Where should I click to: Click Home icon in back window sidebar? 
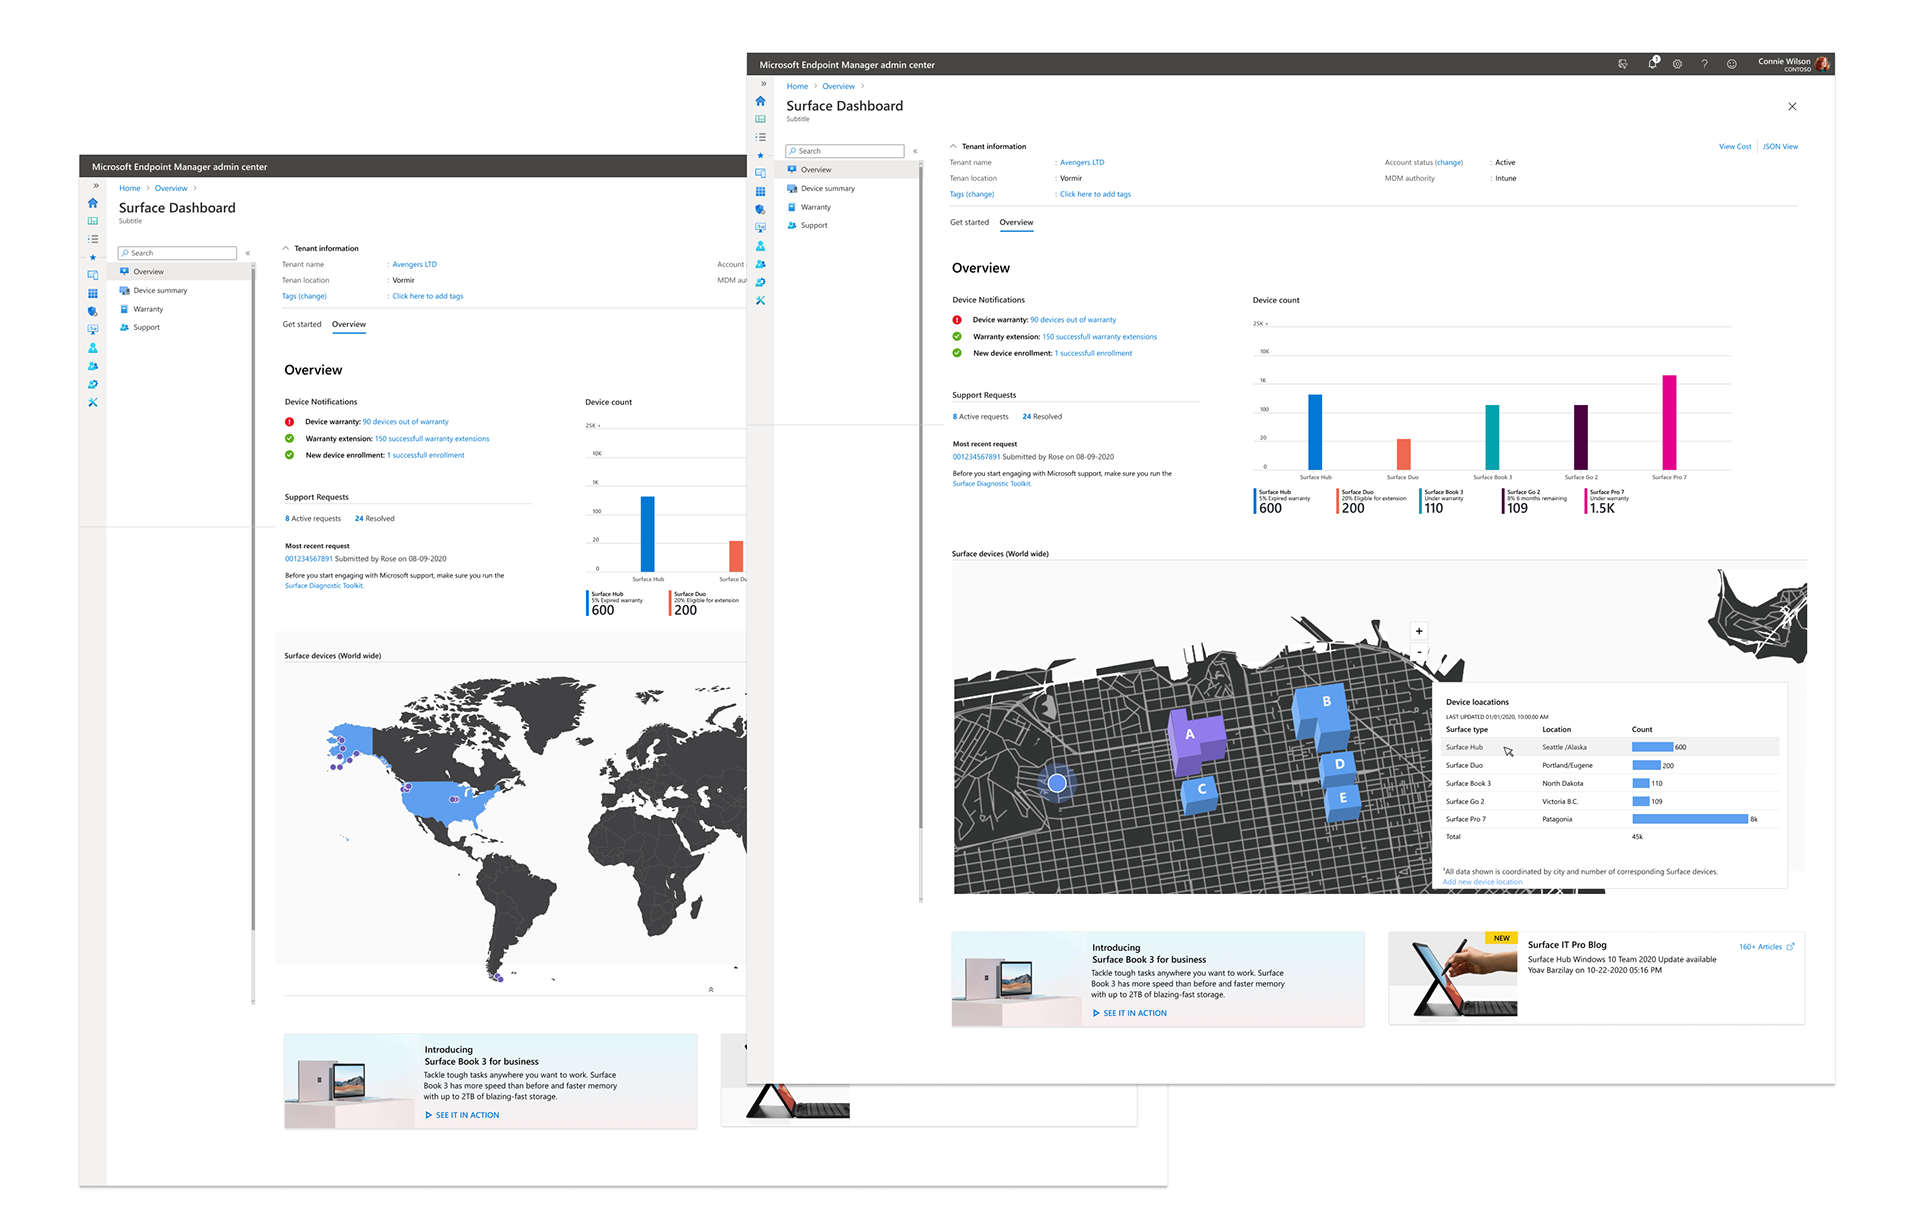point(93,203)
